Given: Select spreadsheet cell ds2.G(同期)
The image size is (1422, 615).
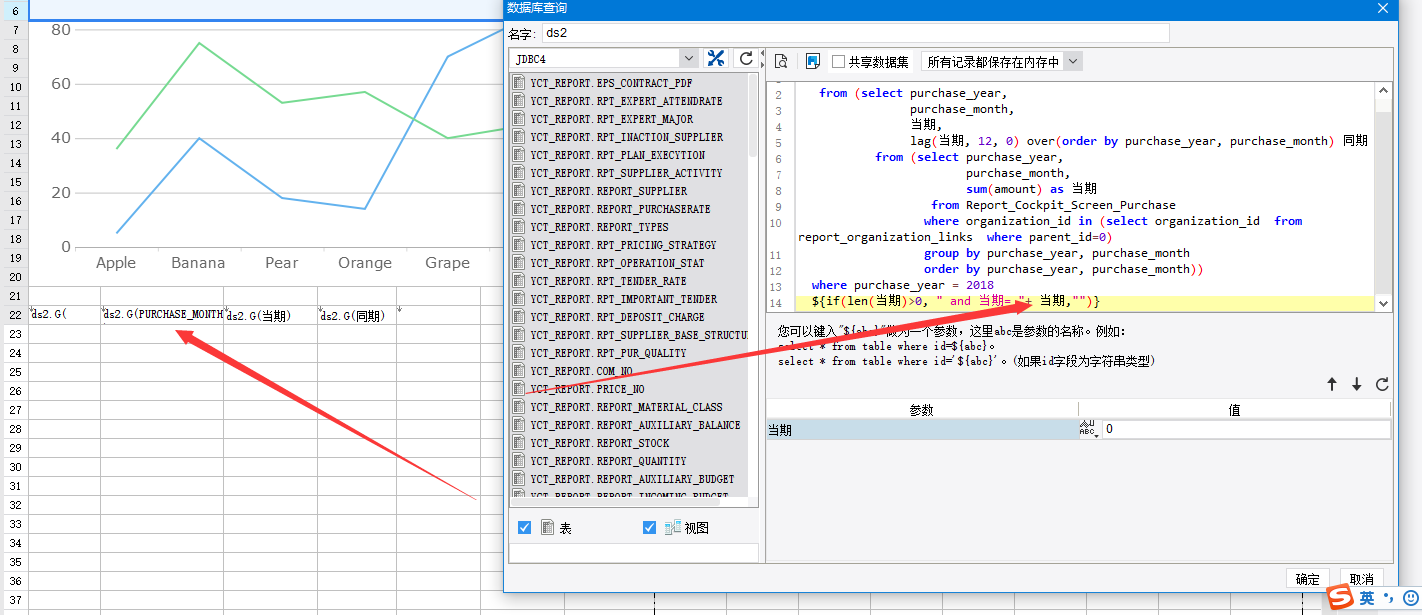Looking at the screenshot, I should pyautogui.click(x=357, y=315).
